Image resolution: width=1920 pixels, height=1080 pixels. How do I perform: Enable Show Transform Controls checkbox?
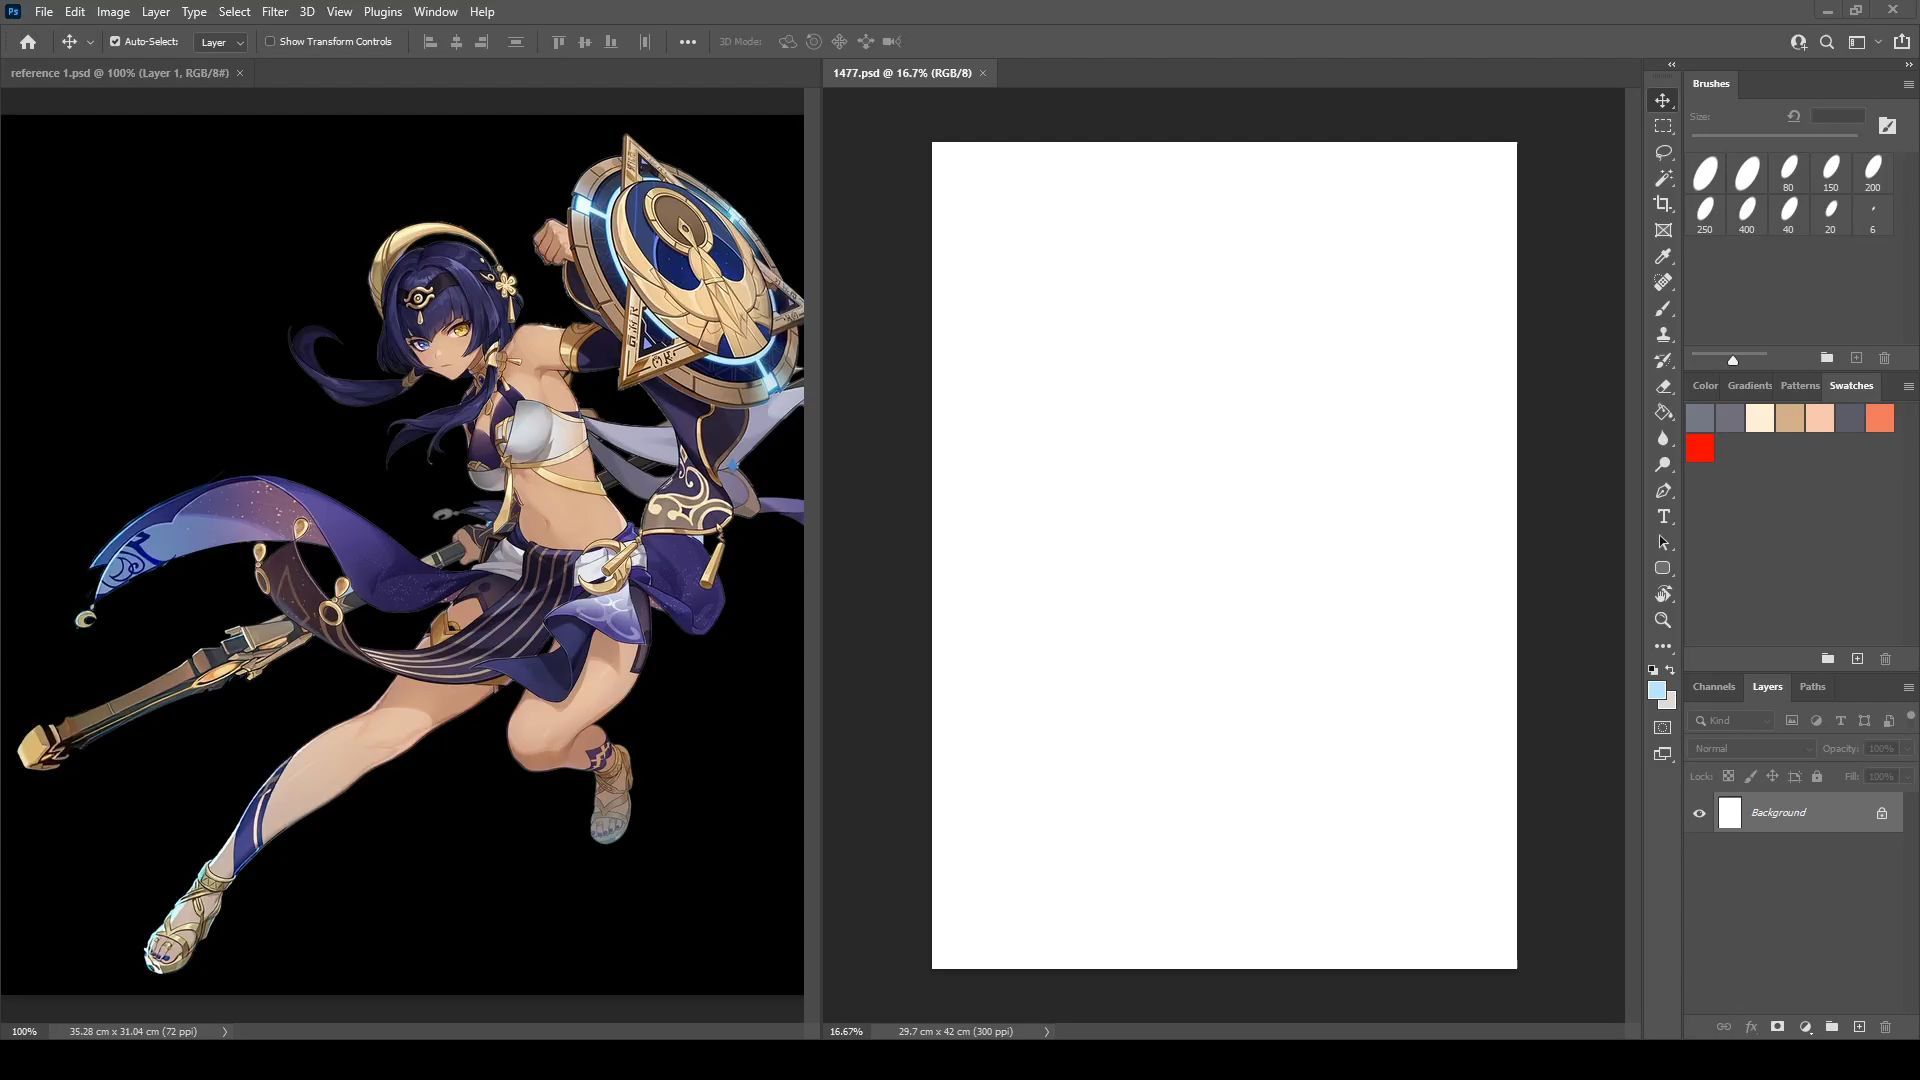(x=270, y=42)
